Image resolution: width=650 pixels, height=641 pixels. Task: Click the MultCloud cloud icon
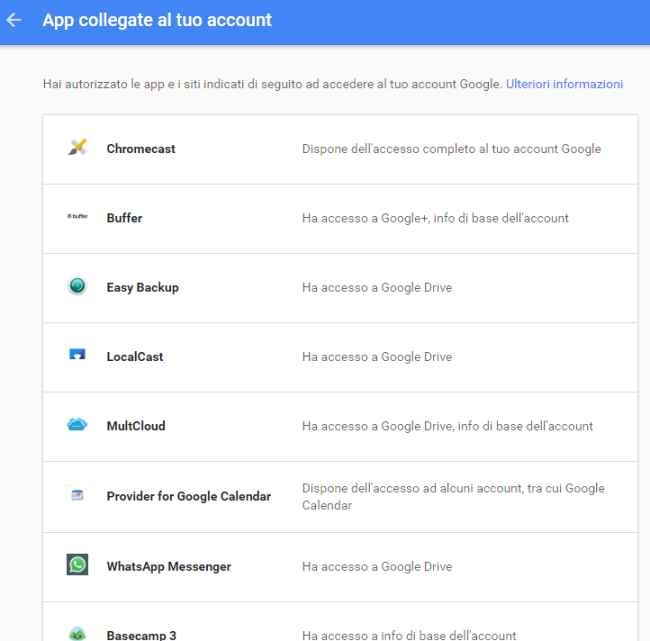click(x=77, y=425)
